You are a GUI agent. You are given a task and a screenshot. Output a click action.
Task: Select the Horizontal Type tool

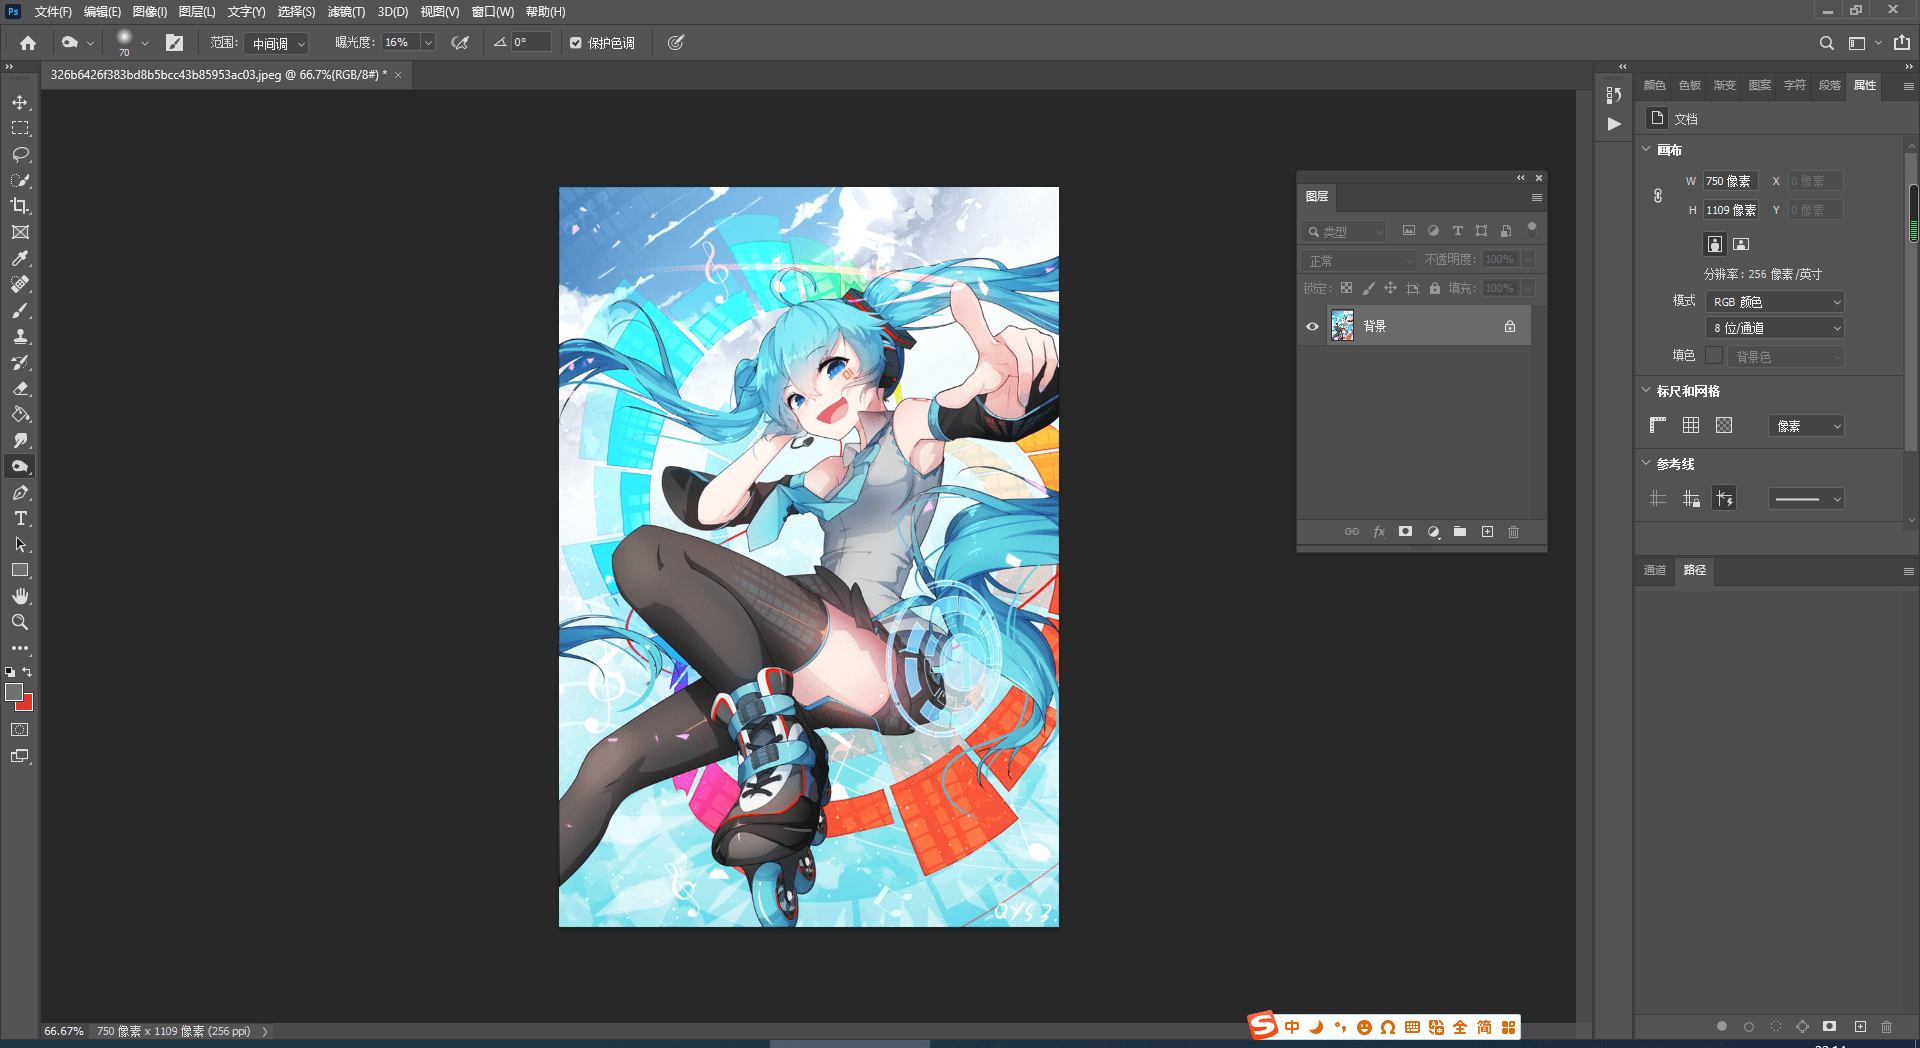click(20, 518)
